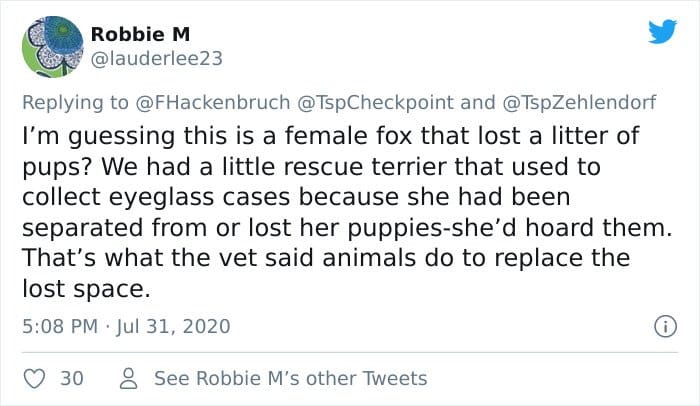See Robbie M's other Tweets
This screenshot has width=700, height=406.
[291, 379]
